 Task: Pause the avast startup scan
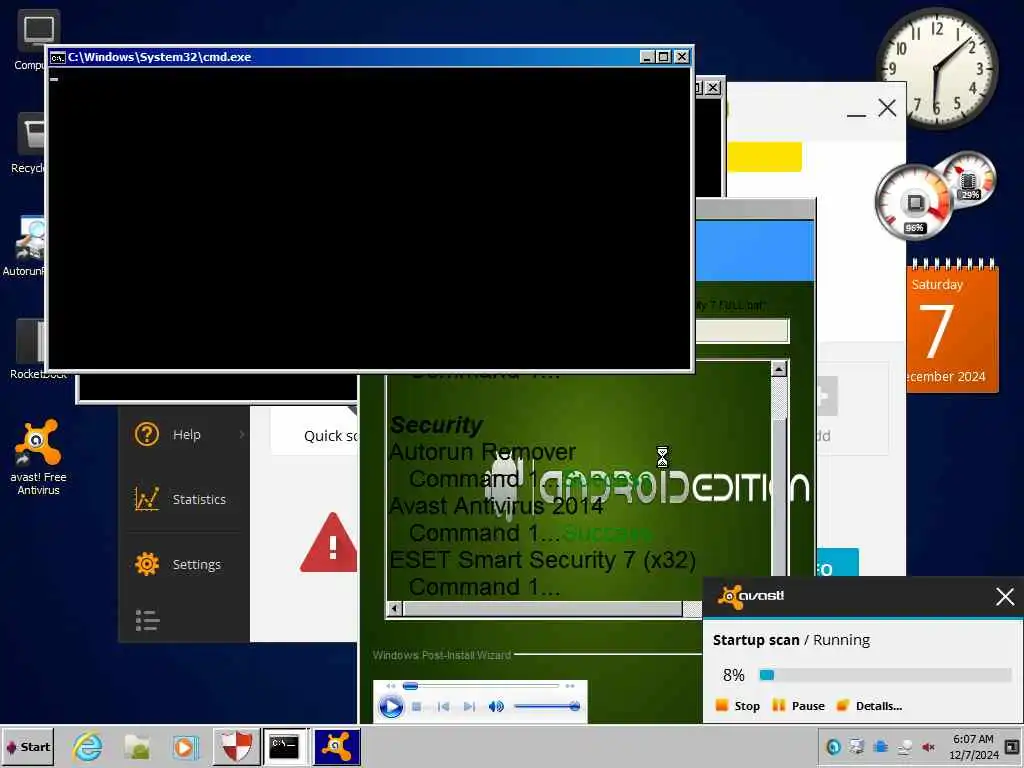(x=798, y=706)
